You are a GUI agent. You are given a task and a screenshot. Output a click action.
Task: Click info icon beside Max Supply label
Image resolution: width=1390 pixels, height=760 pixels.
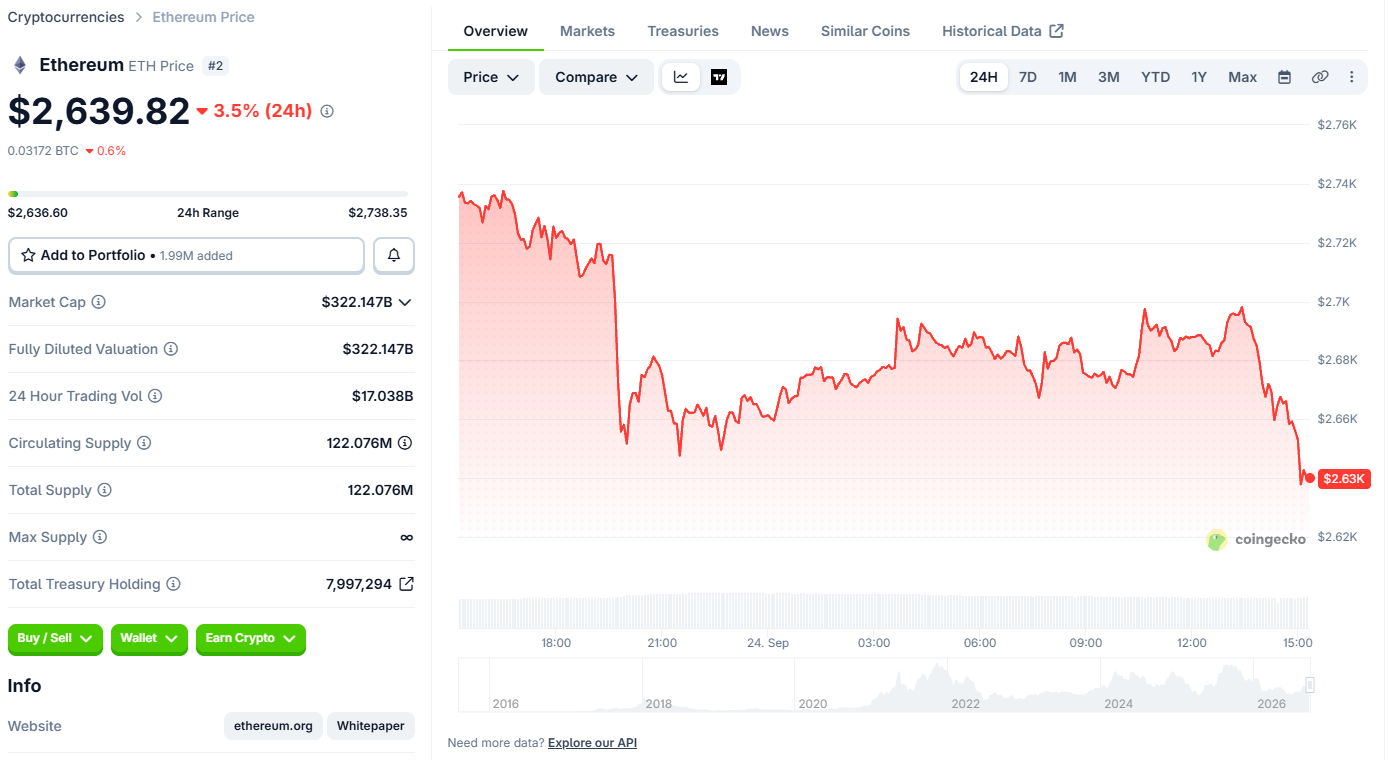pos(100,537)
